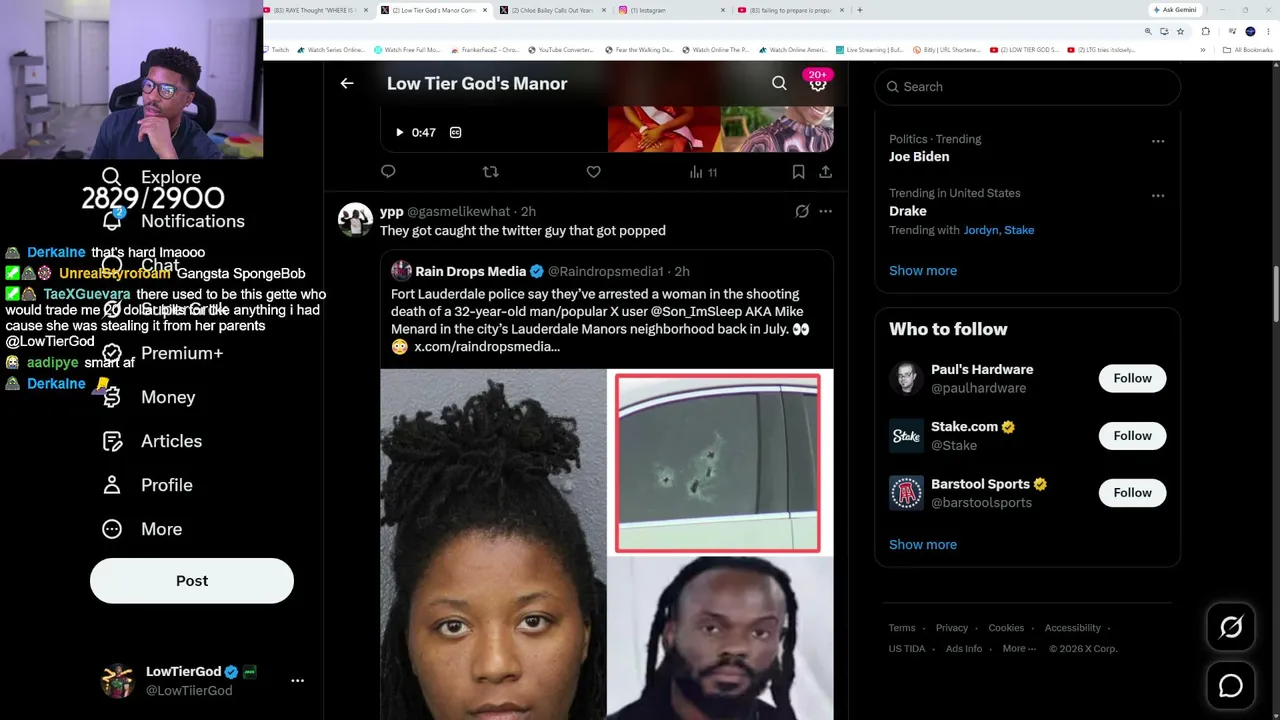Image resolution: width=1280 pixels, height=720 pixels.
Task: Repost the video post
Action: click(x=490, y=172)
